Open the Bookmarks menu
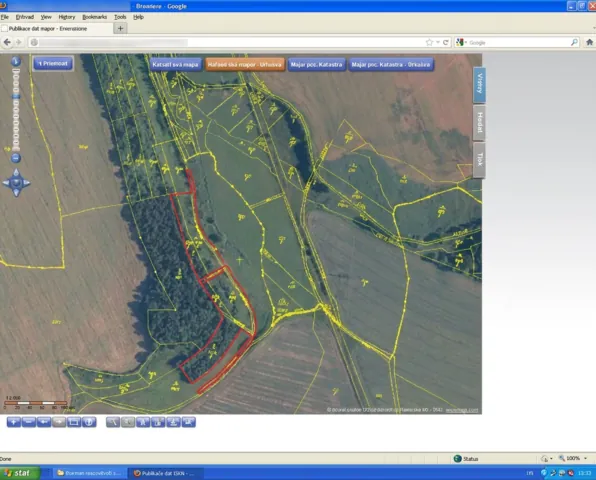The image size is (596, 480). [x=95, y=17]
